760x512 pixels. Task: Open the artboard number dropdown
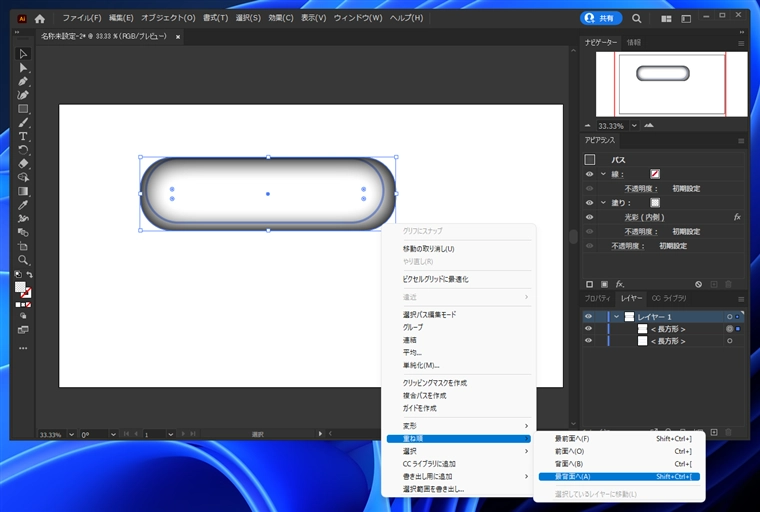171,434
